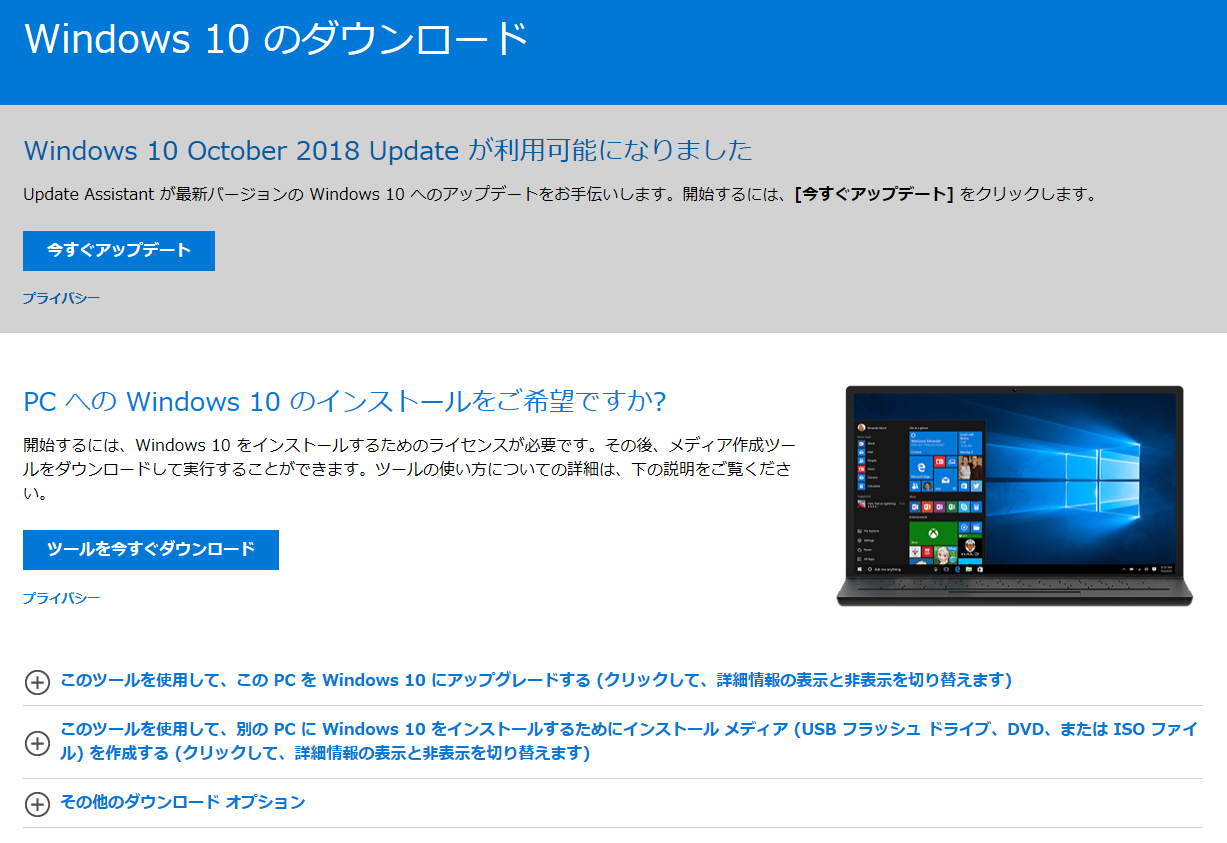Click the 今すぐアップデート button
This screenshot has height=843, width=1227.
(x=119, y=250)
